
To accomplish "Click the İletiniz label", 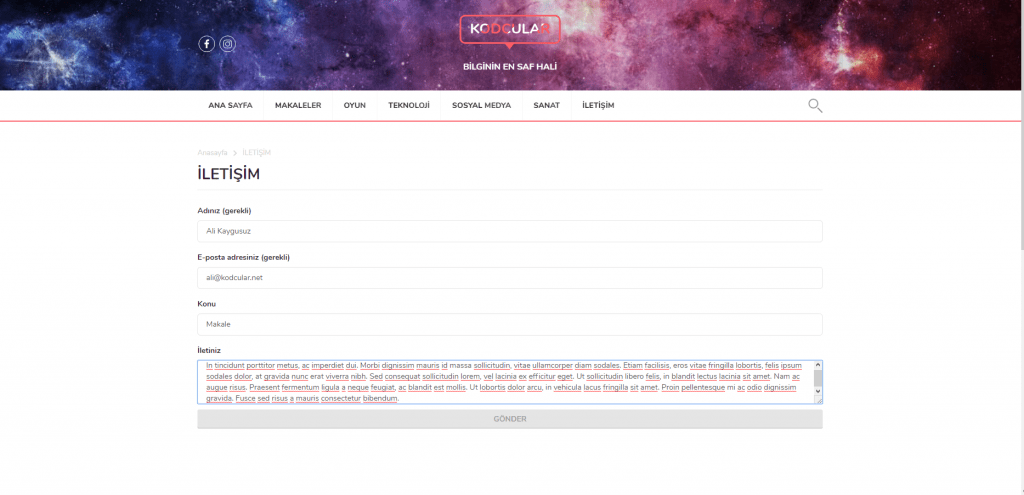I will point(209,351).
